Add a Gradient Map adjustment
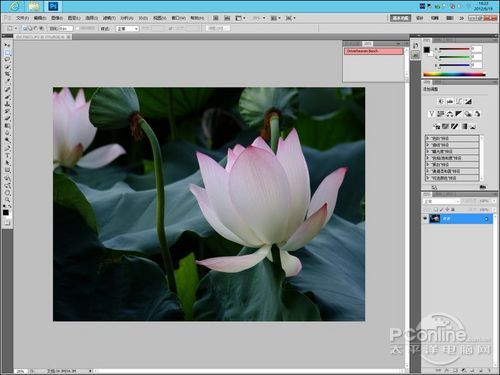This screenshot has width=500, height=375. [464, 126]
